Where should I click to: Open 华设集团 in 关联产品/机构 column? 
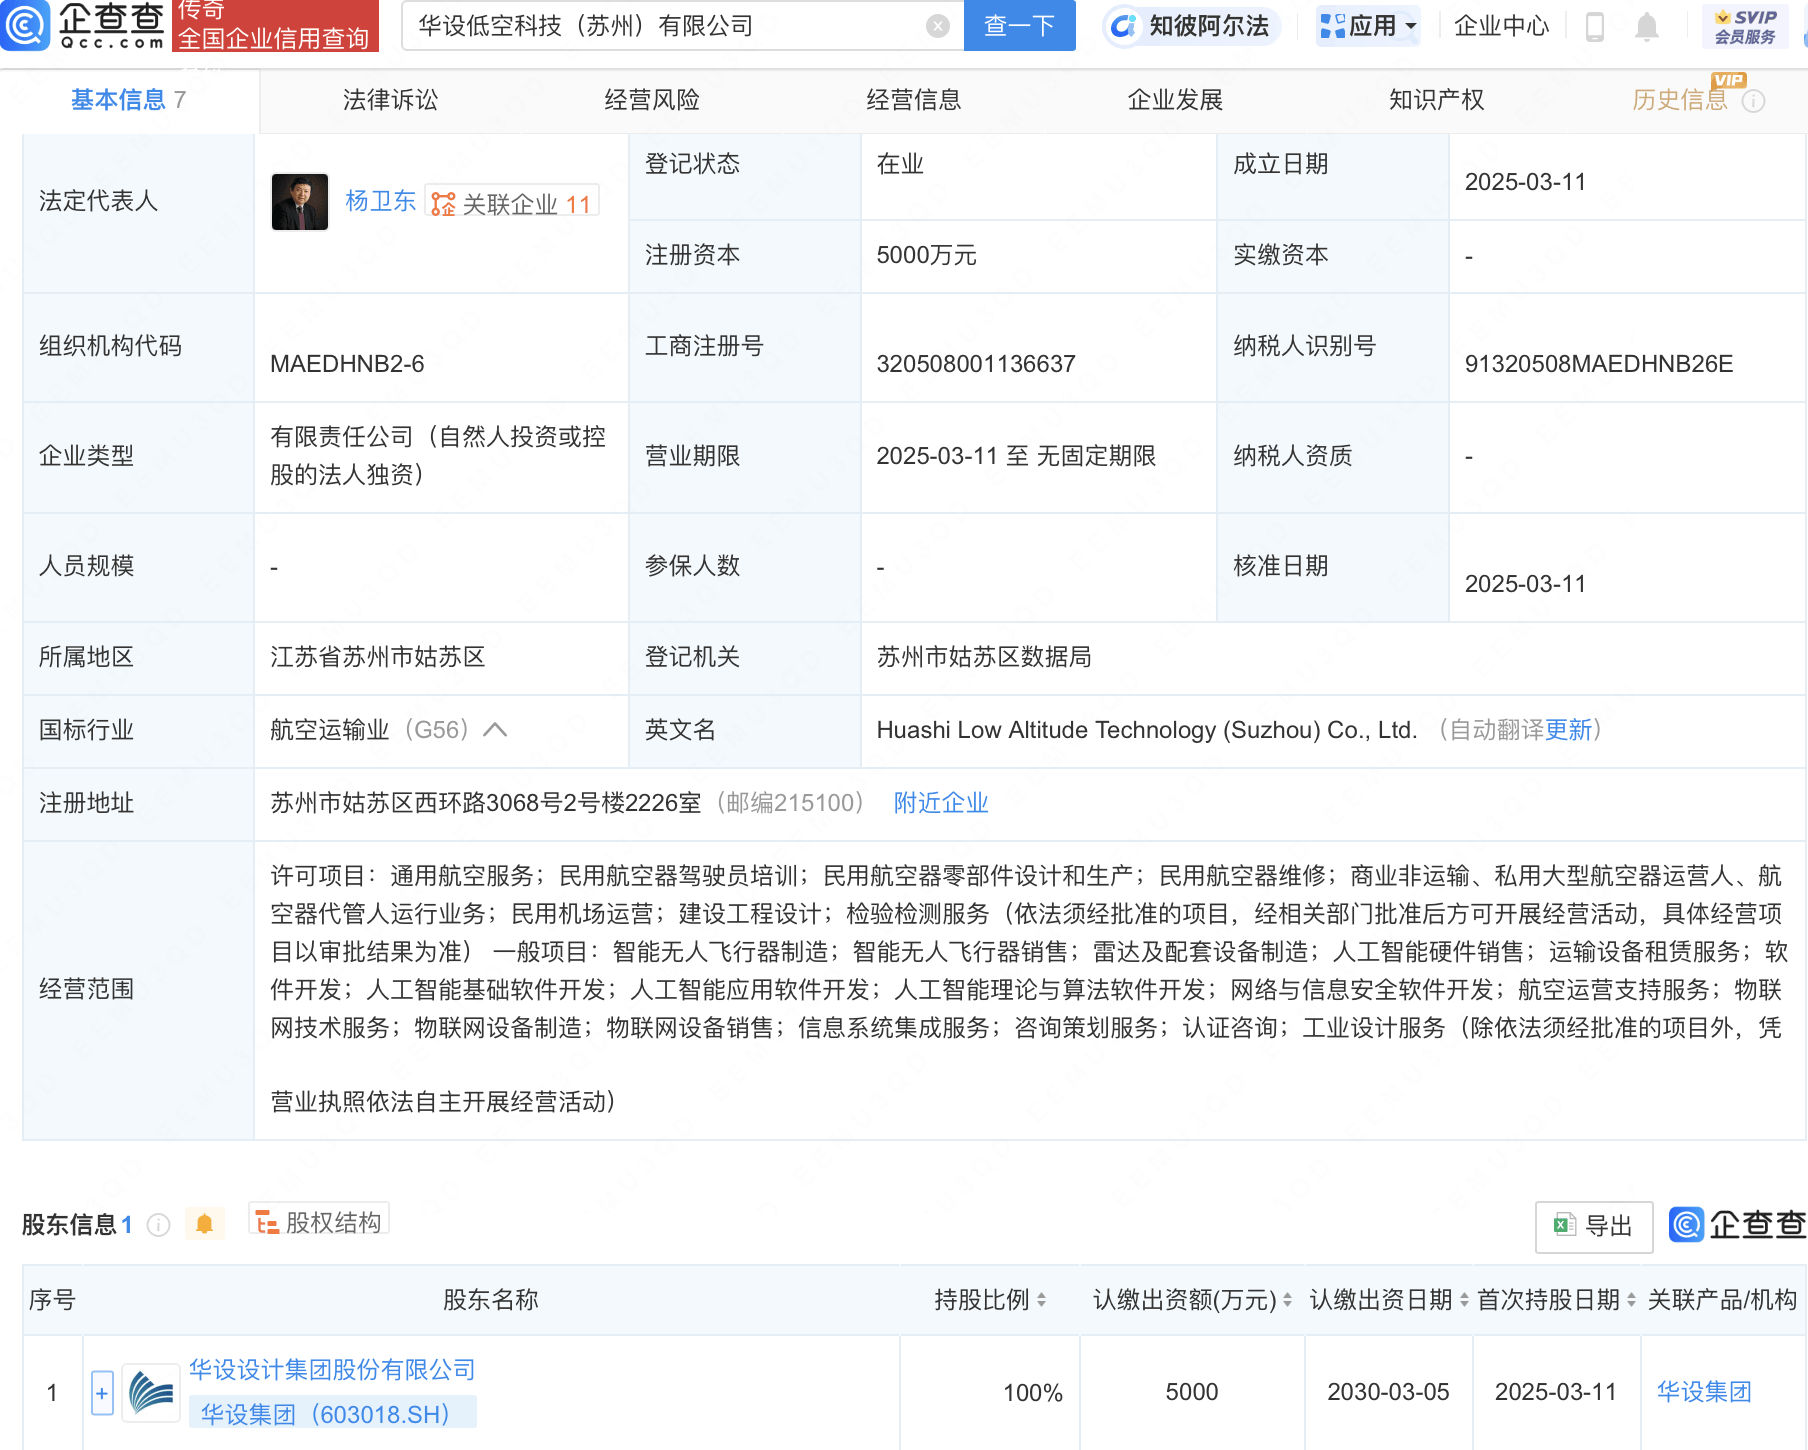click(1704, 1392)
